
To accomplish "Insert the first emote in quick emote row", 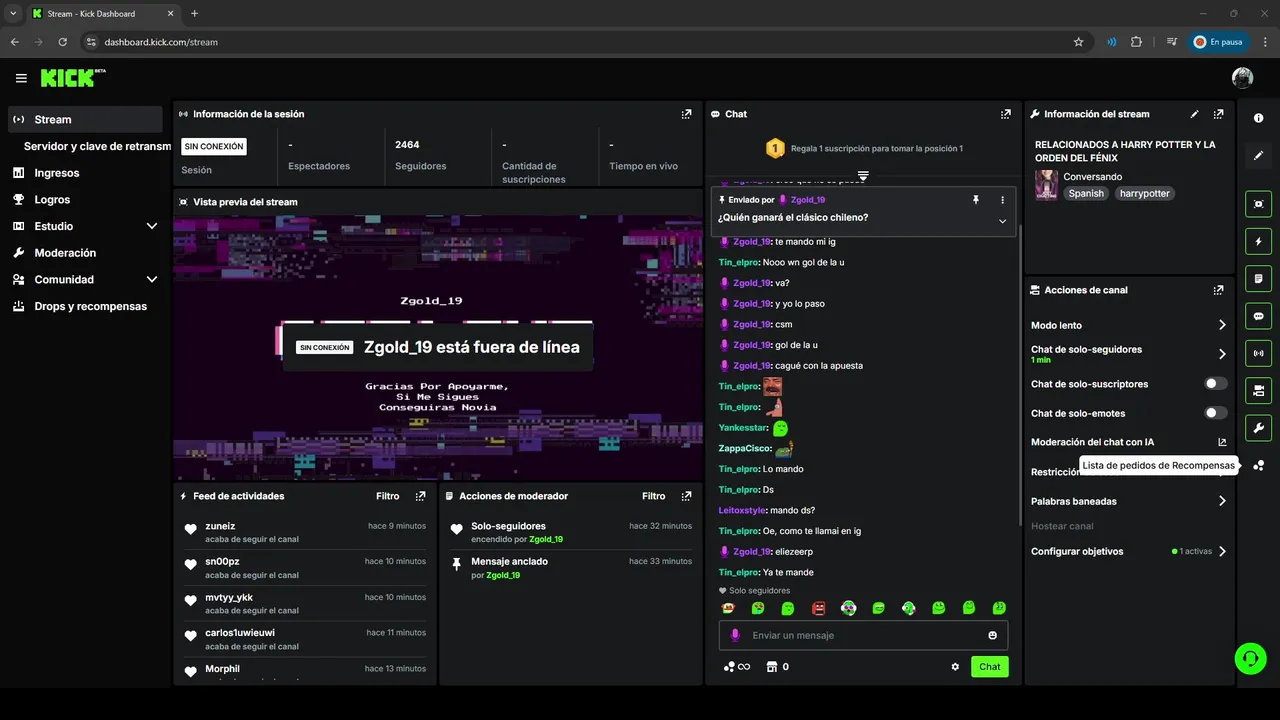I will pyautogui.click(x=728, y=608).
